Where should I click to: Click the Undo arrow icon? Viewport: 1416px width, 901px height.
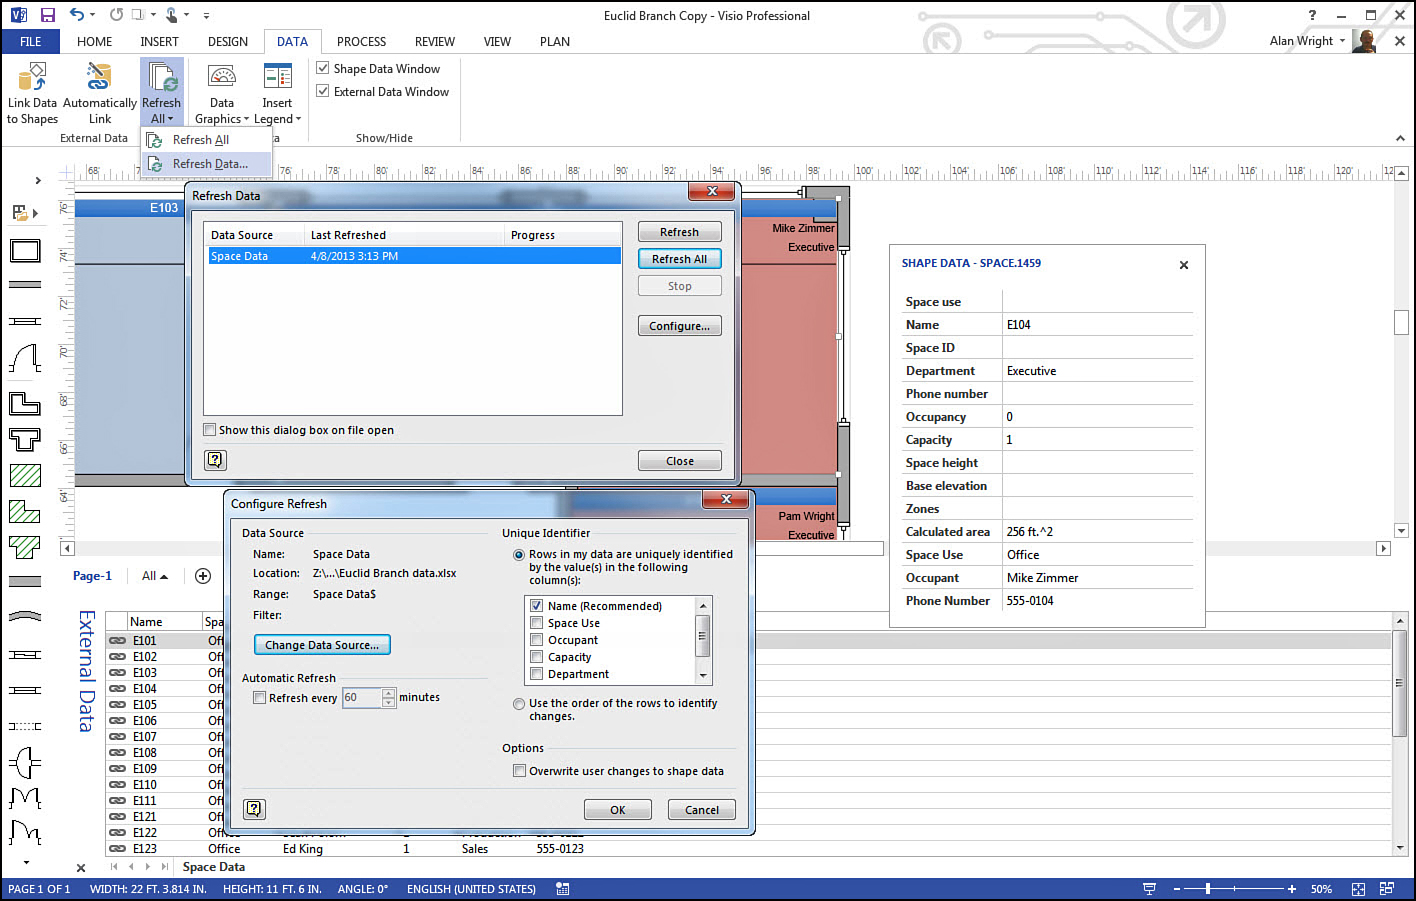77,15
